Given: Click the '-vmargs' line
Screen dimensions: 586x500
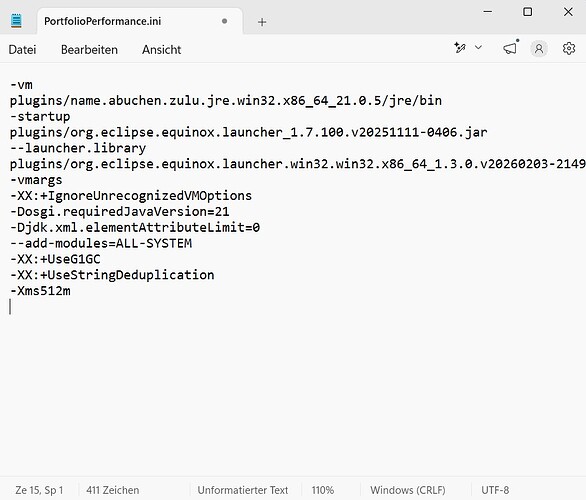Looking at the screenshot, I should (36, 180).
